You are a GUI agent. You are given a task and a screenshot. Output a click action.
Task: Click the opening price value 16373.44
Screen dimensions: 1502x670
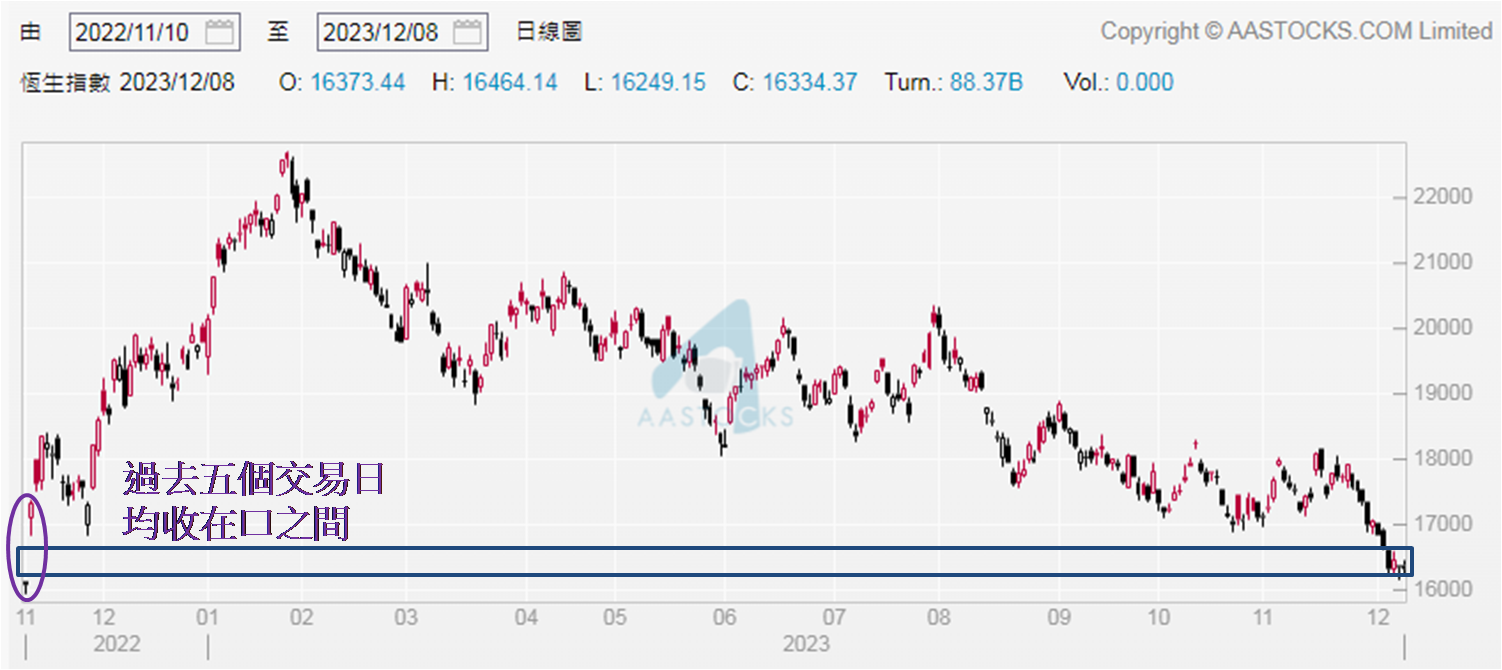357,83
